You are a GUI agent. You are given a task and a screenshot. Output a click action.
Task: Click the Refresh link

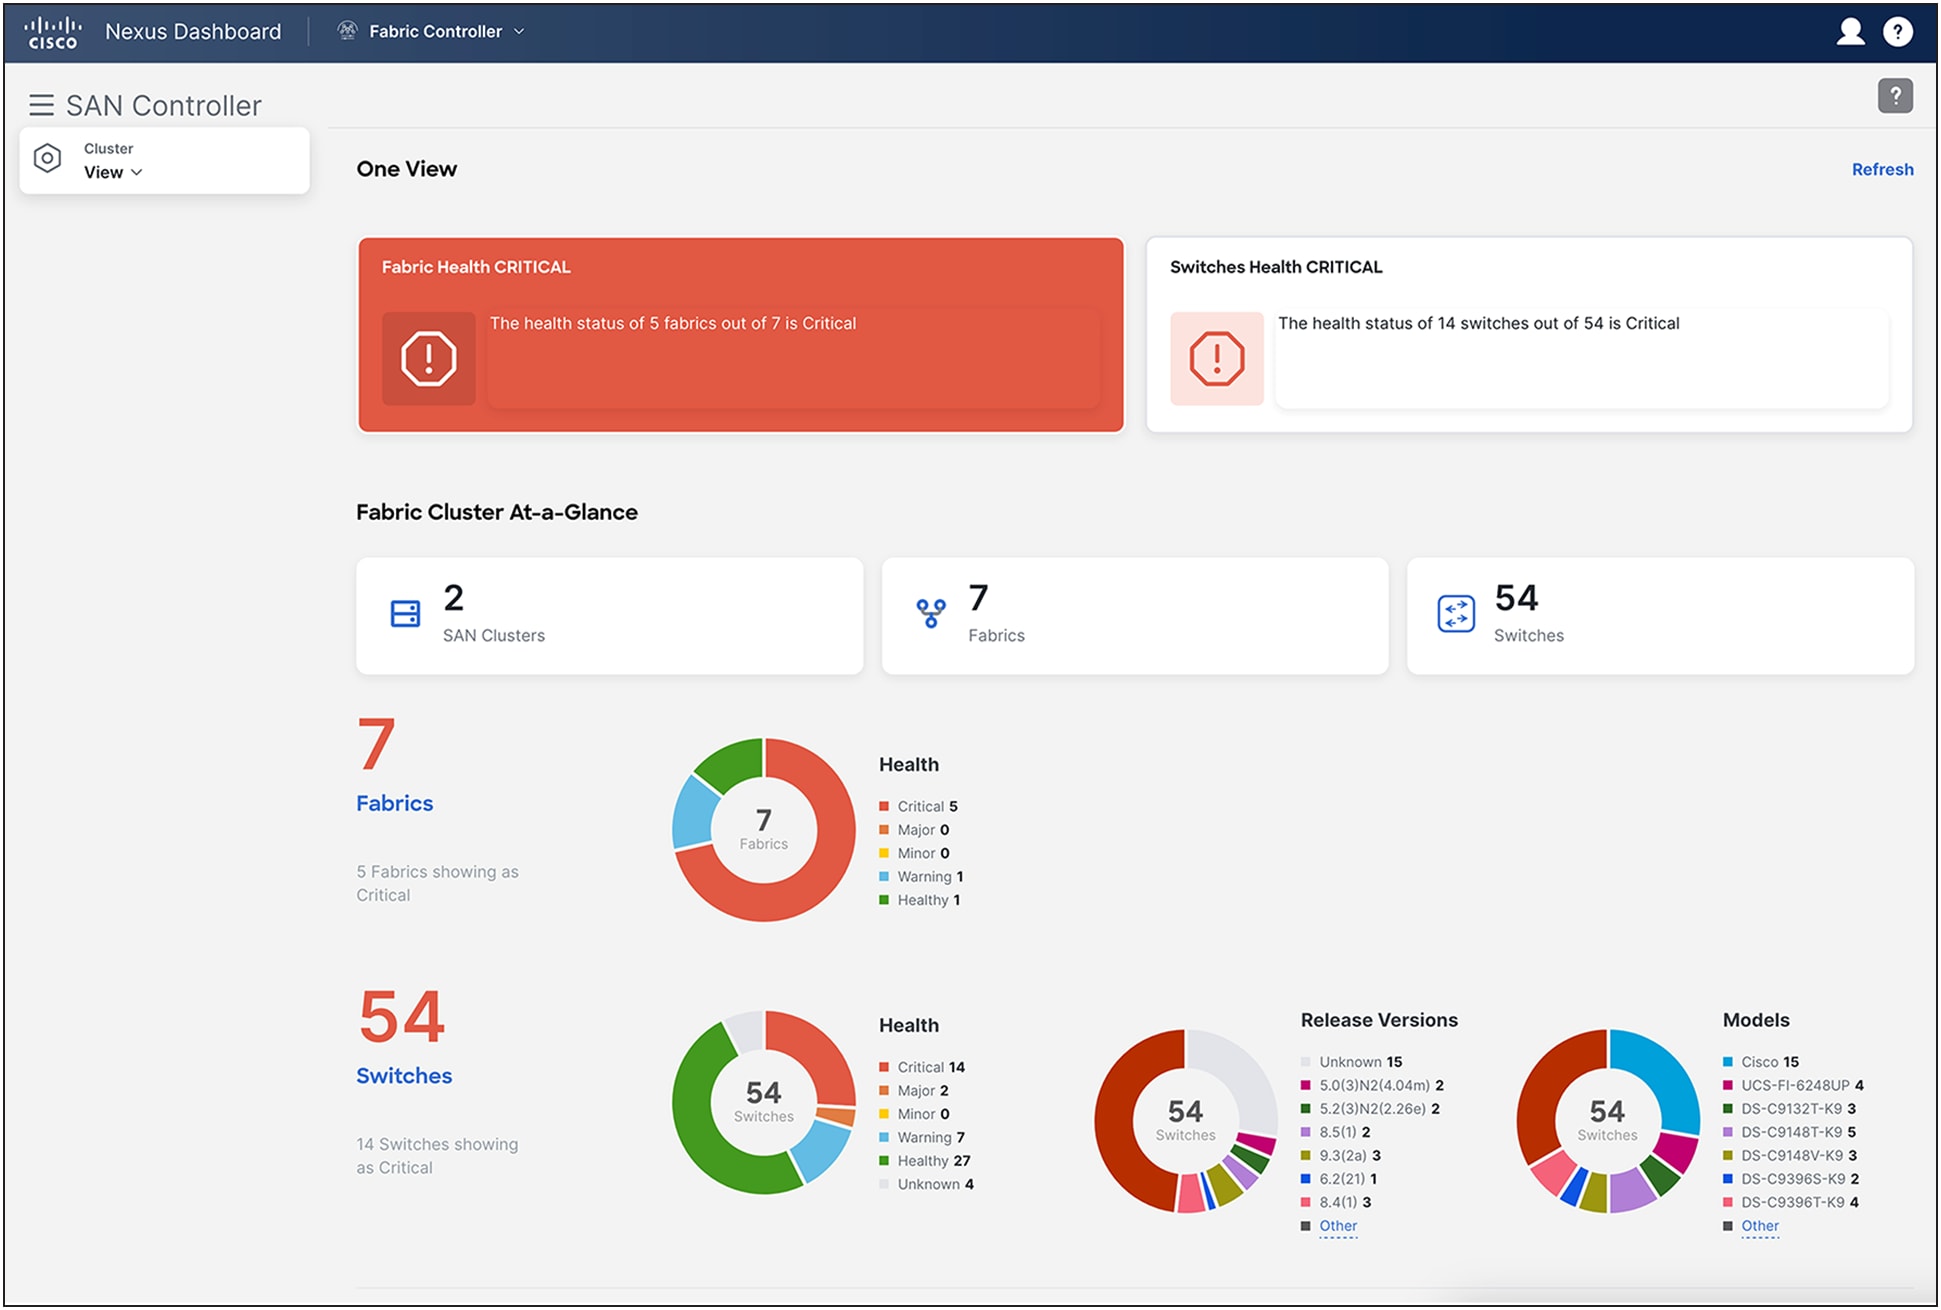coord(1882,169)
